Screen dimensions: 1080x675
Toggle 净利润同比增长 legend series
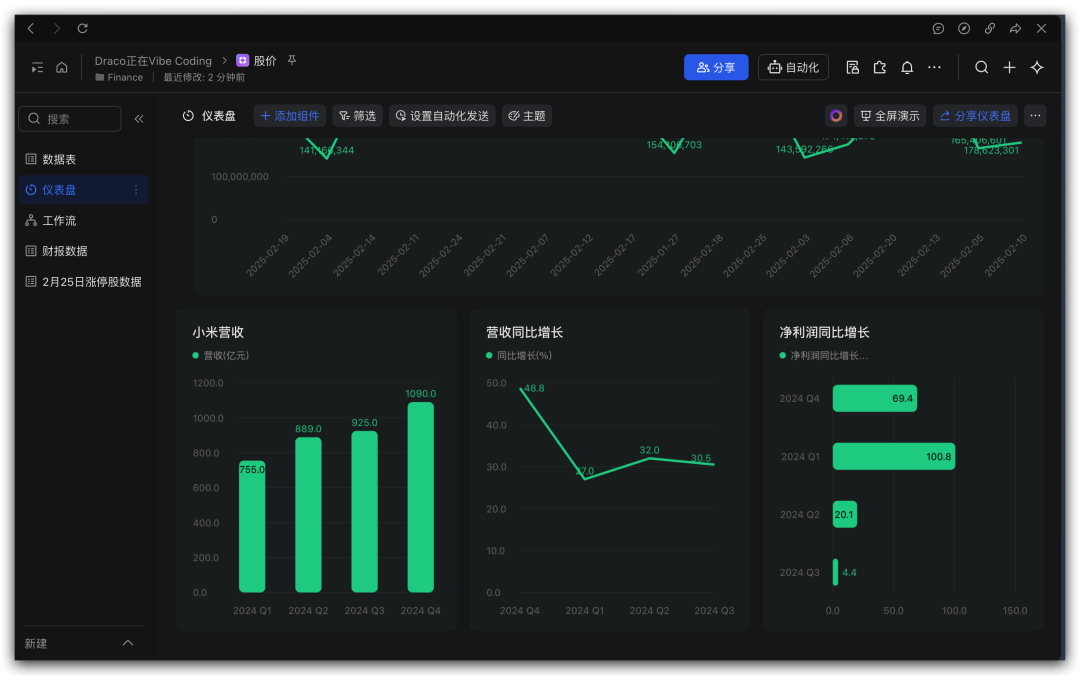tap(823, 355)
